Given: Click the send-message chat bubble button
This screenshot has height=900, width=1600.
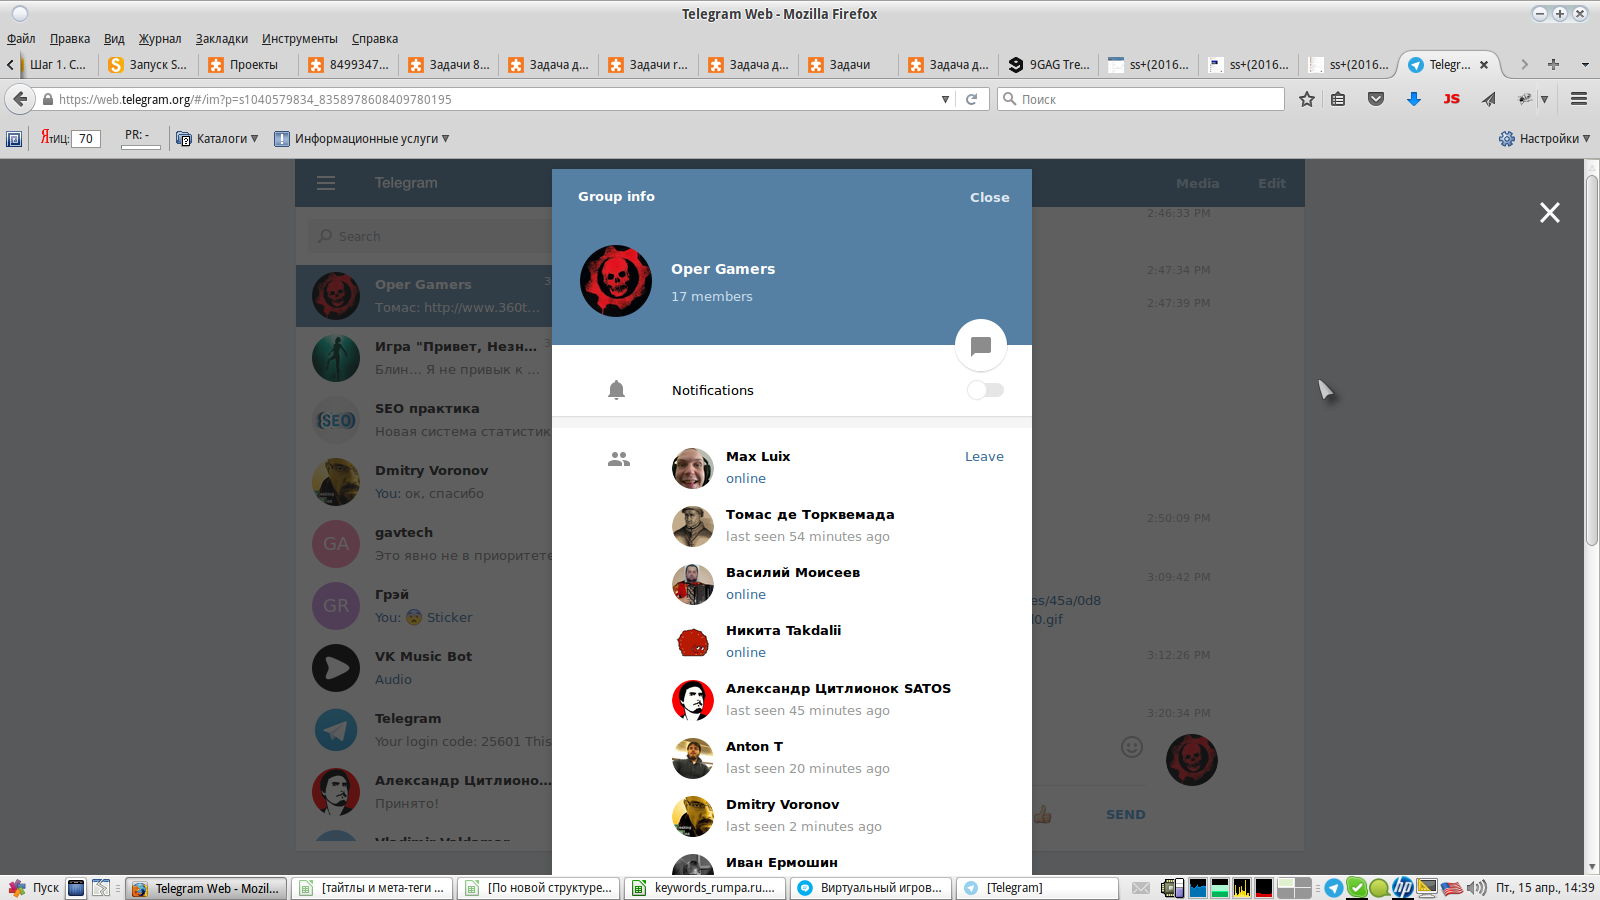Looking at the screenshot, I should coord(981,345).
